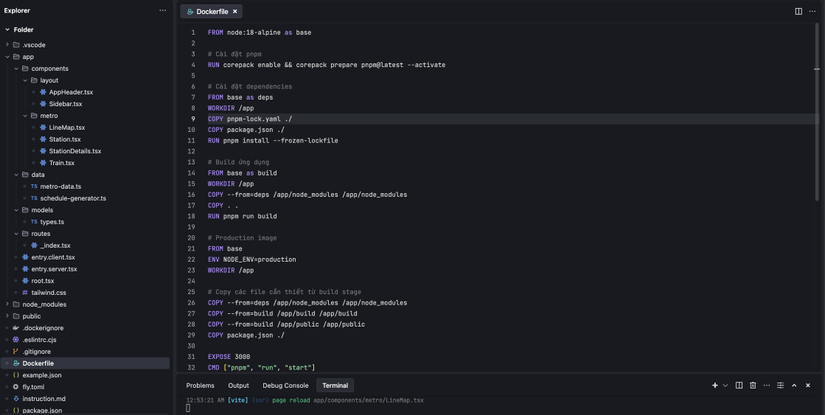825x415 pixels.
Task: Close the Dockerfile editor tab
Action: click(x=235, y=11)
